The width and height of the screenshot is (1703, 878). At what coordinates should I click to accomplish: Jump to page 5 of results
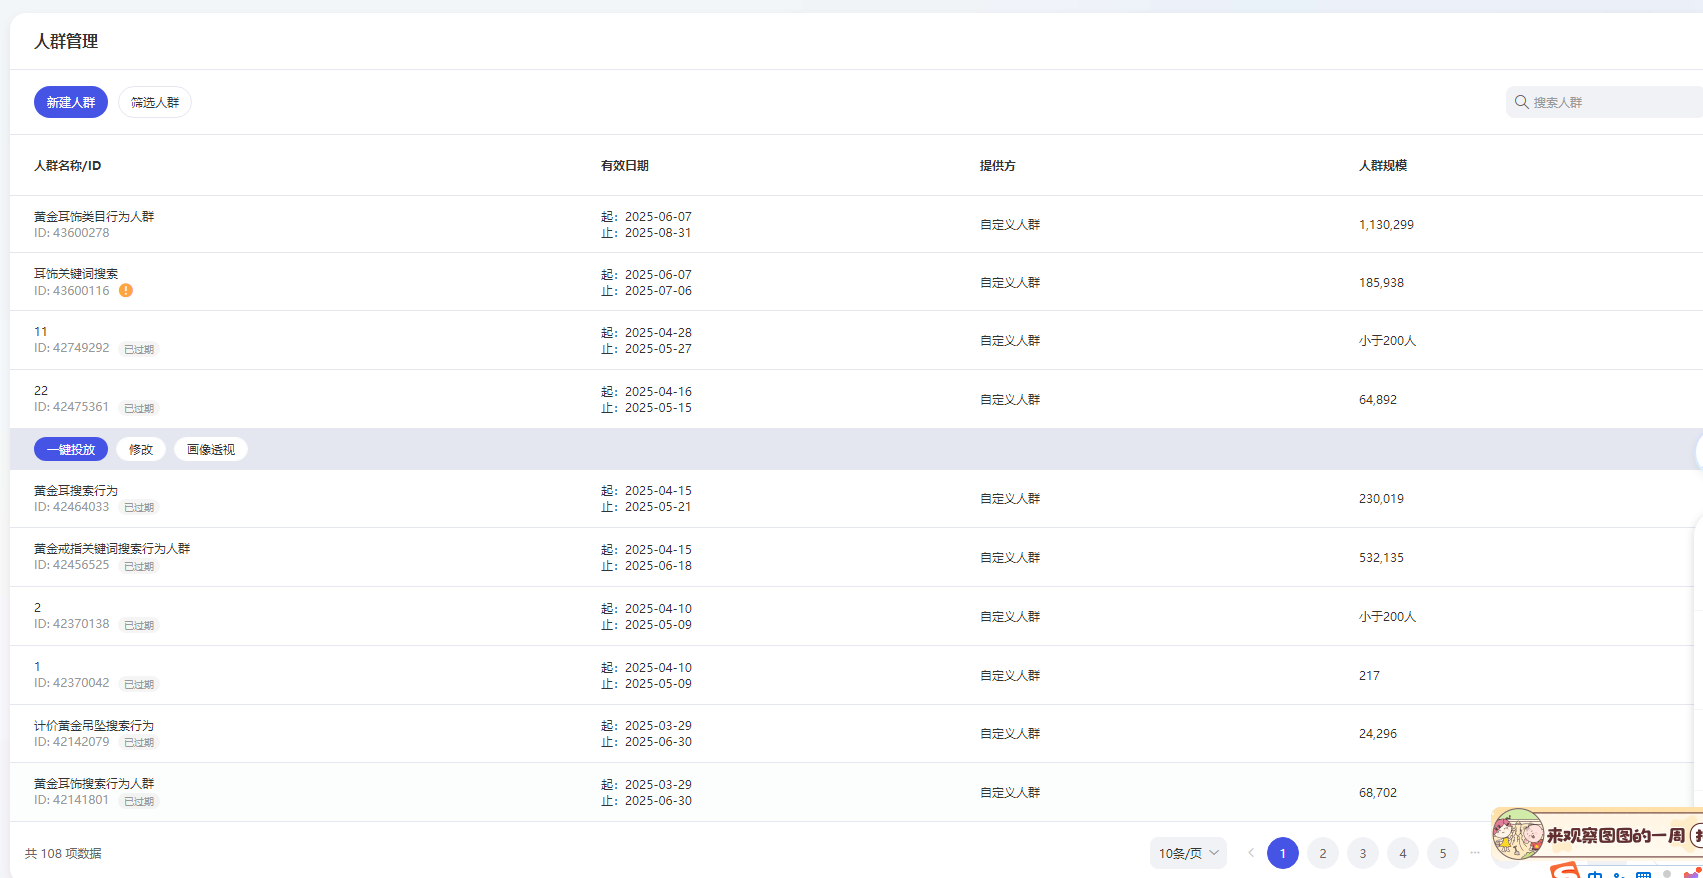[x=1442, y=853]
